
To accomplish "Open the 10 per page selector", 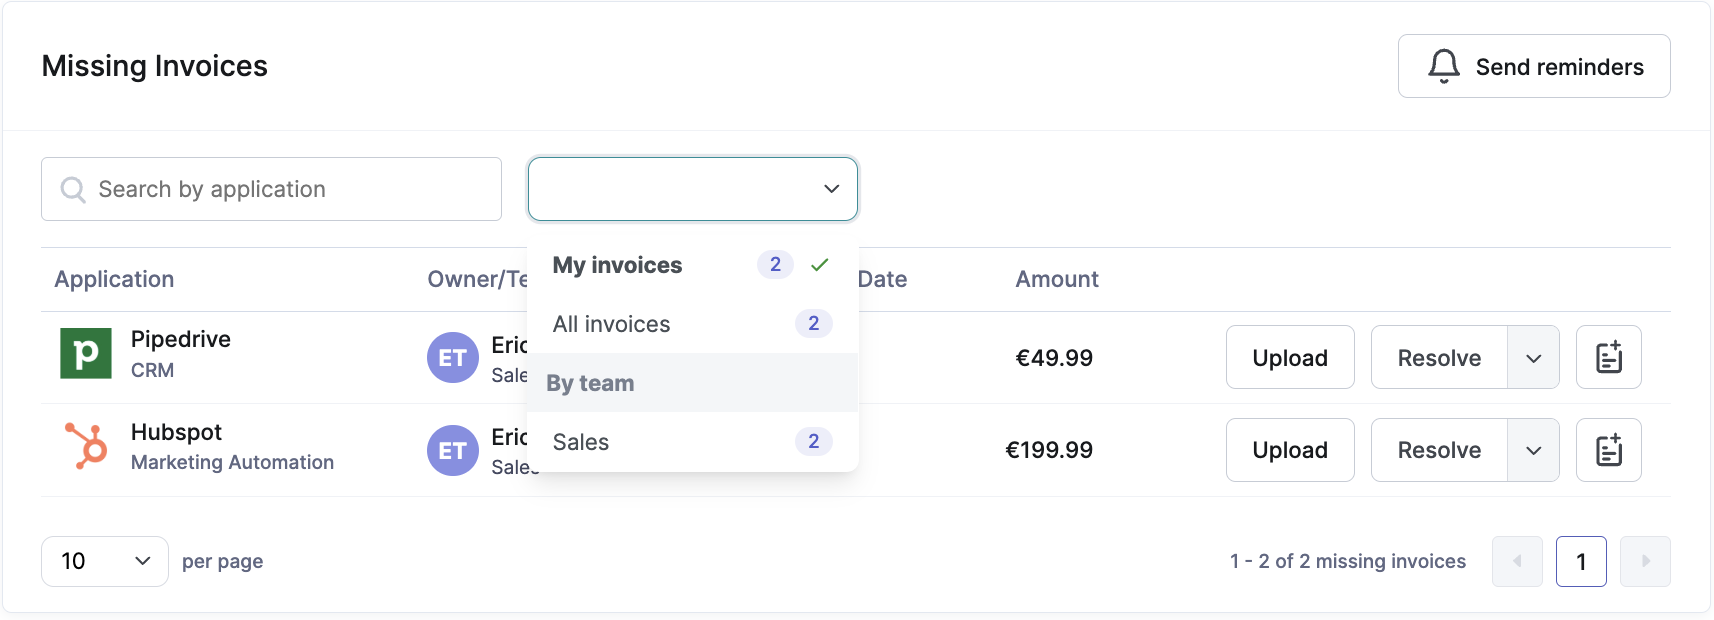I will 104,561.
